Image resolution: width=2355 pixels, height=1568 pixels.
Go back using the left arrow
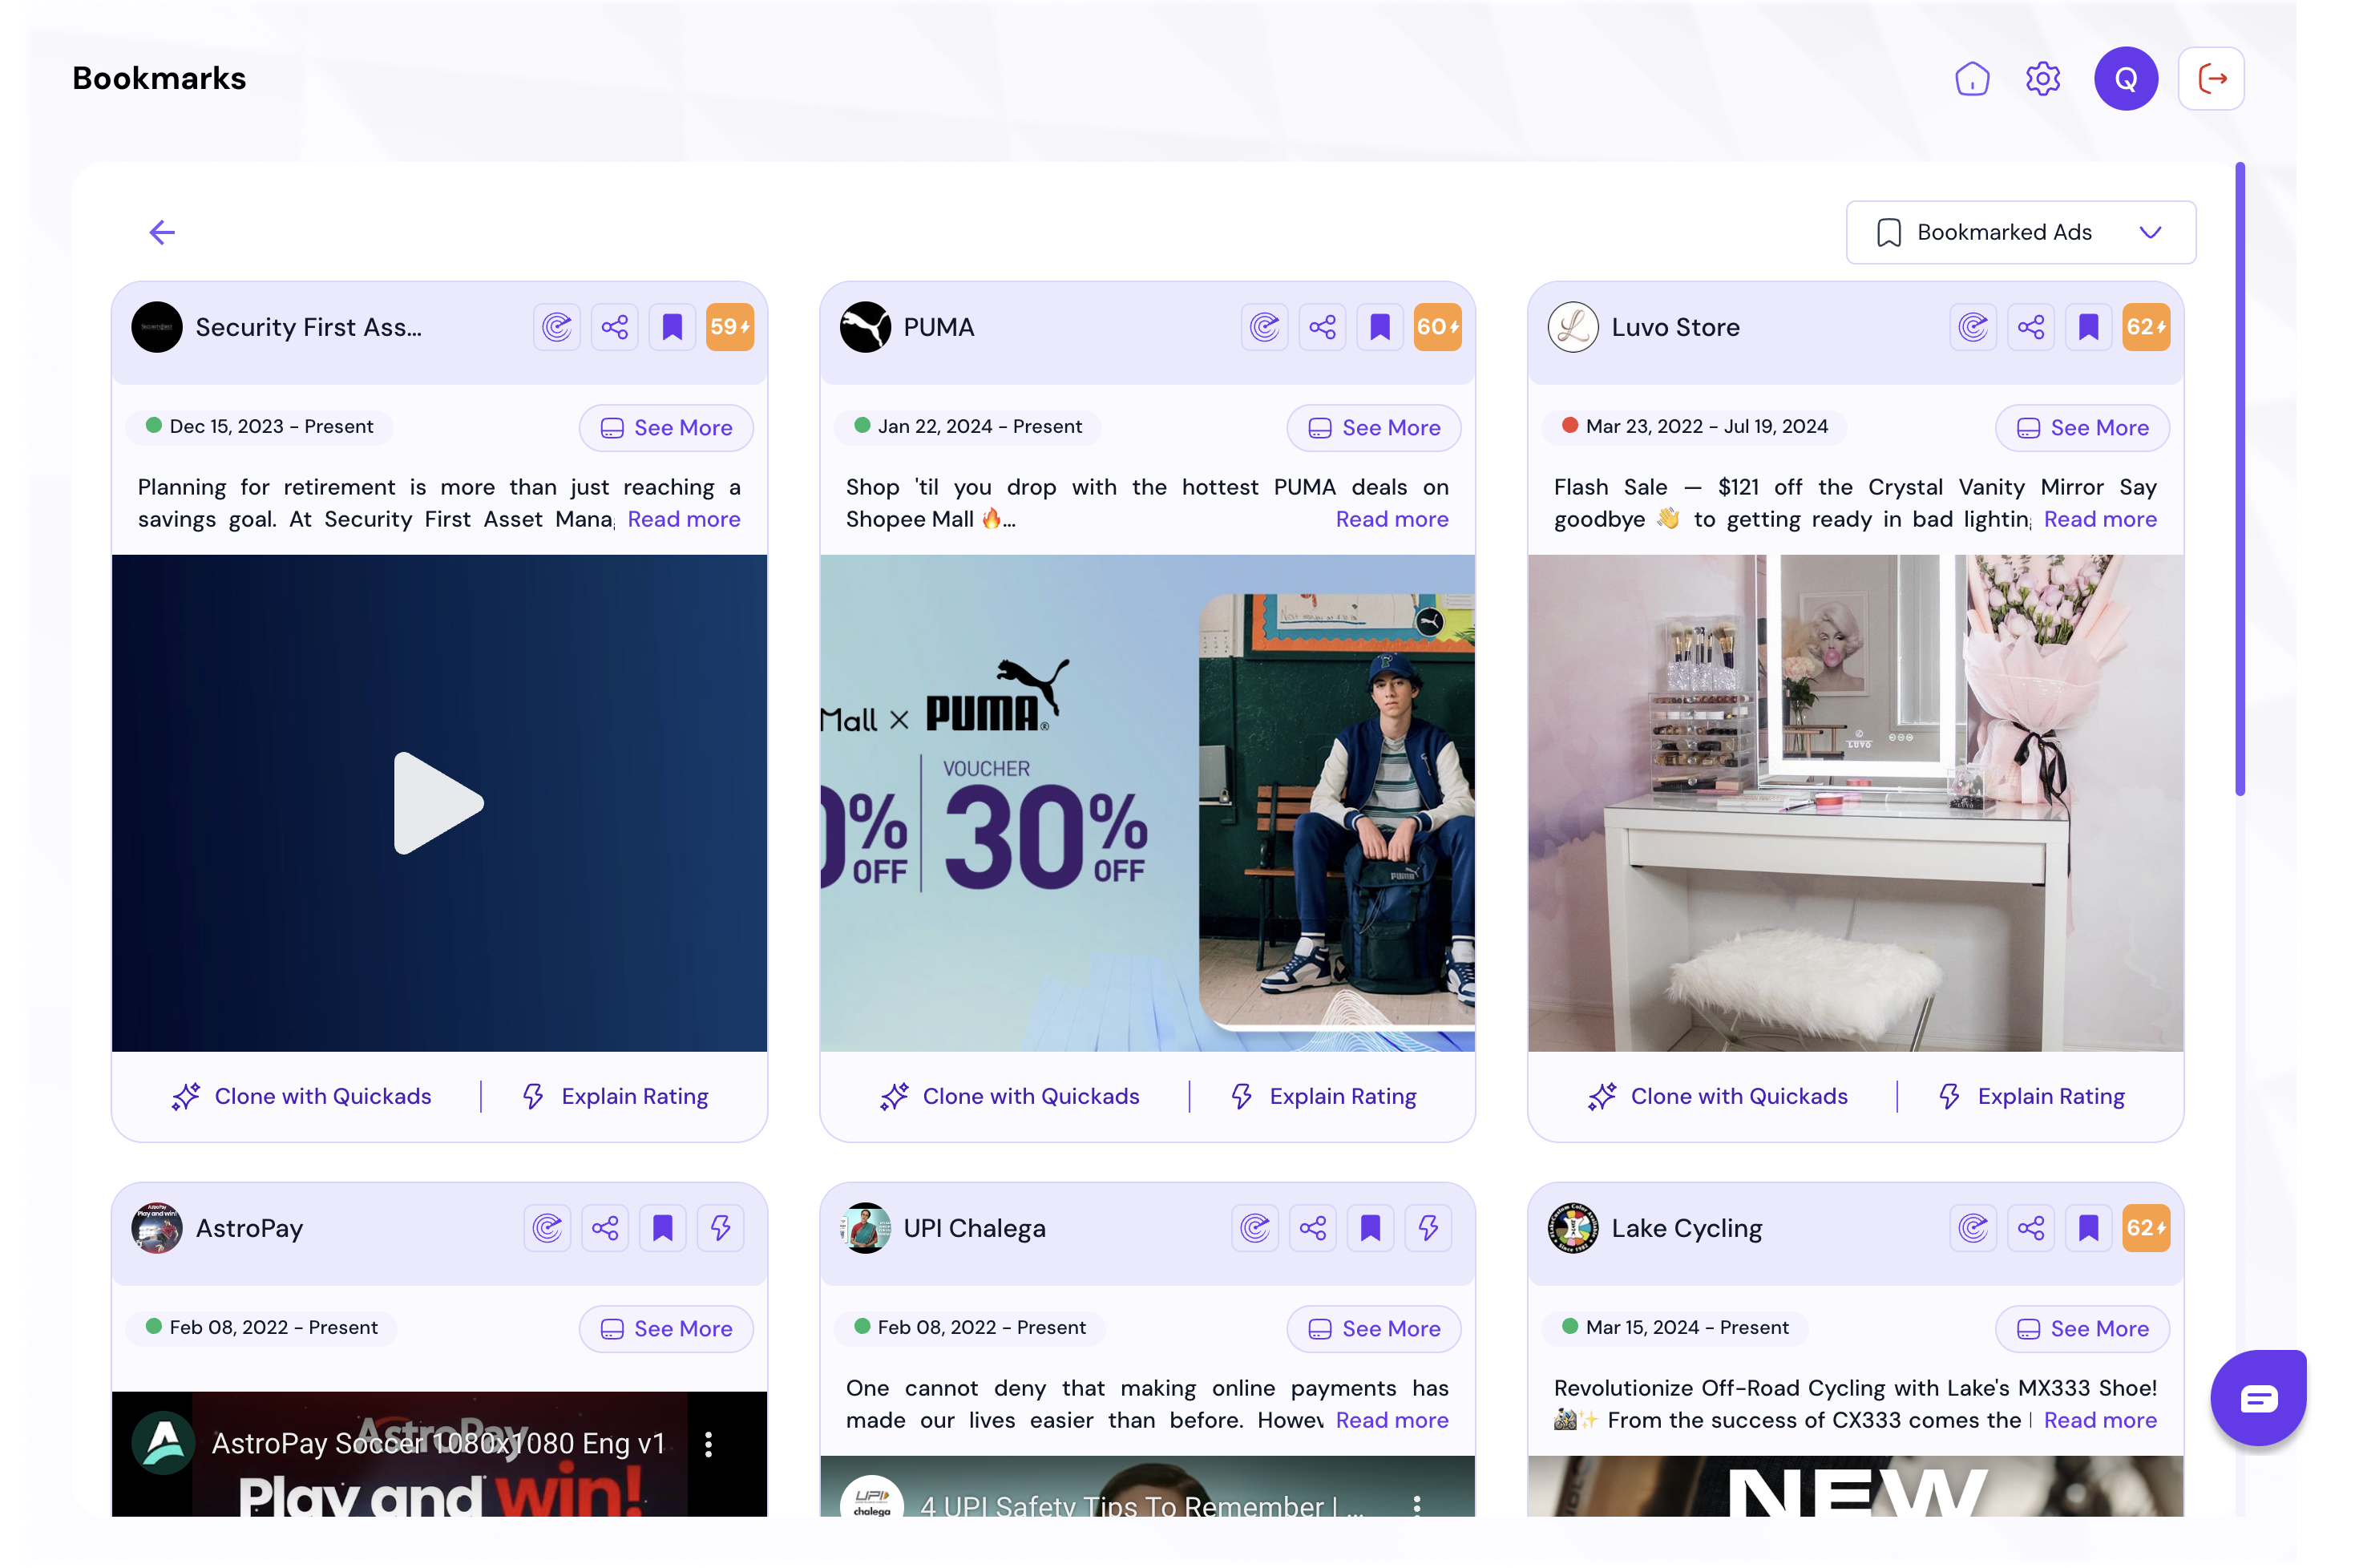click(162, 232)
